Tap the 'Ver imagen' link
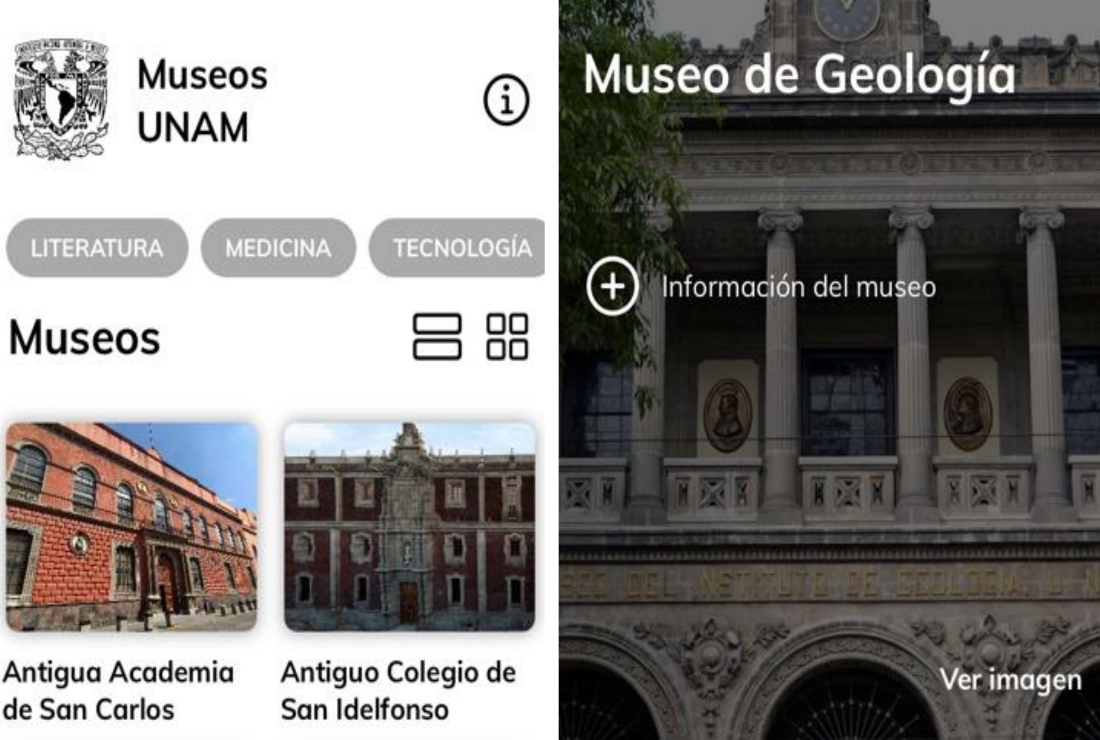Viewport: 1100px width, 740px height. click(1010, 680)
